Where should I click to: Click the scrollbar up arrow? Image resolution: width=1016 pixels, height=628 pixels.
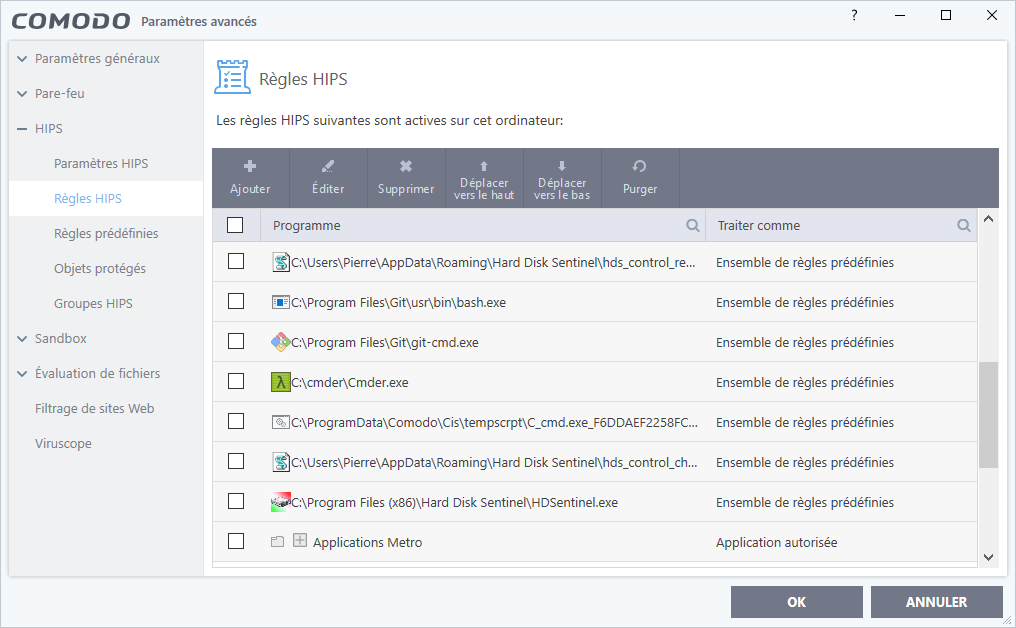(x=988, y=219)
